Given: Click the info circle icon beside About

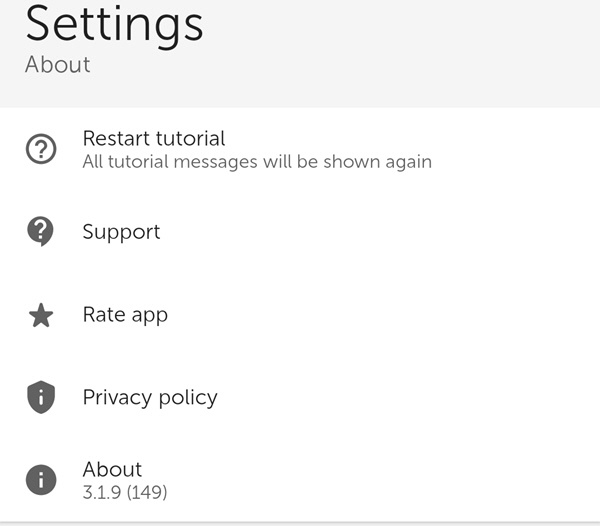Looking at the screenshot, I should (x=40, y=480).
